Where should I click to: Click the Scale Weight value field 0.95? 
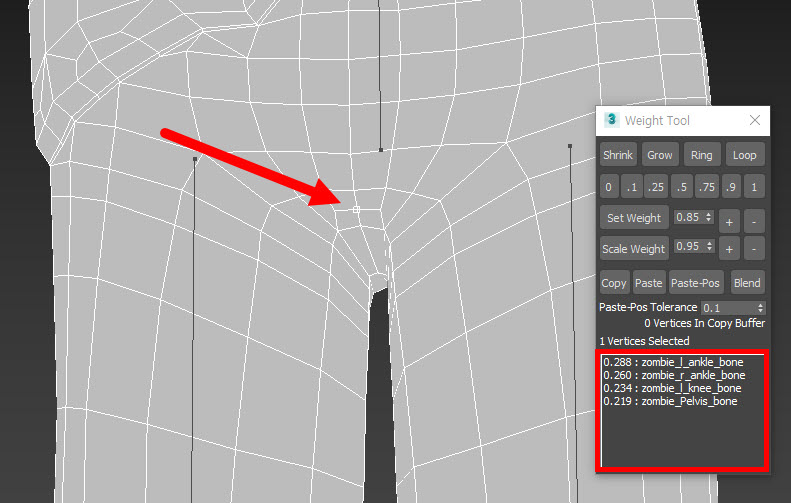pyautogui.click(x=689, y=246)
